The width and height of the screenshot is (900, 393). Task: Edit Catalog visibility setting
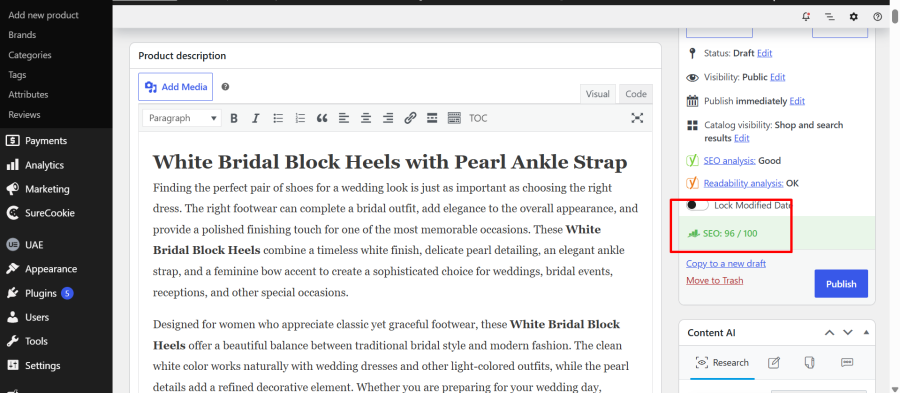pos(742,138)
